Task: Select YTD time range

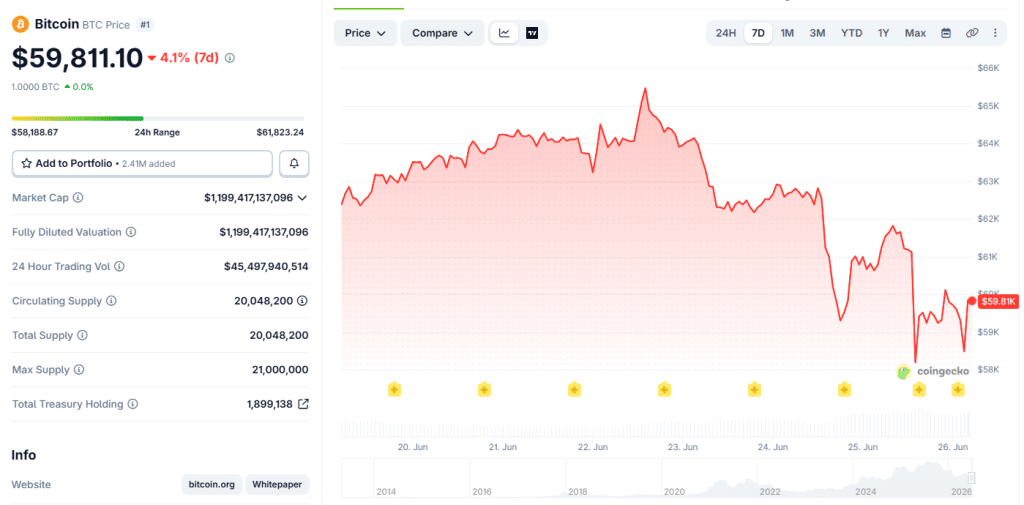Action: pyautogui.click(x=852, y=33)
